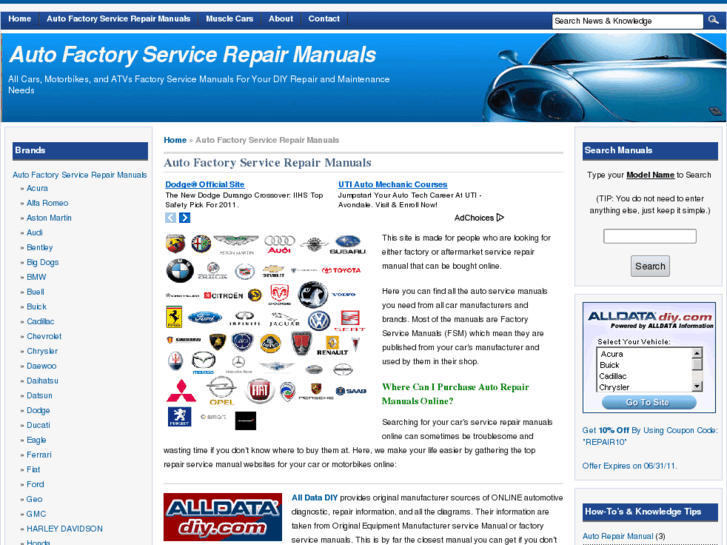The width and height of the screenshot is (727, 545).
Task: Click the Saab logo
Action: tap(351, 391)
